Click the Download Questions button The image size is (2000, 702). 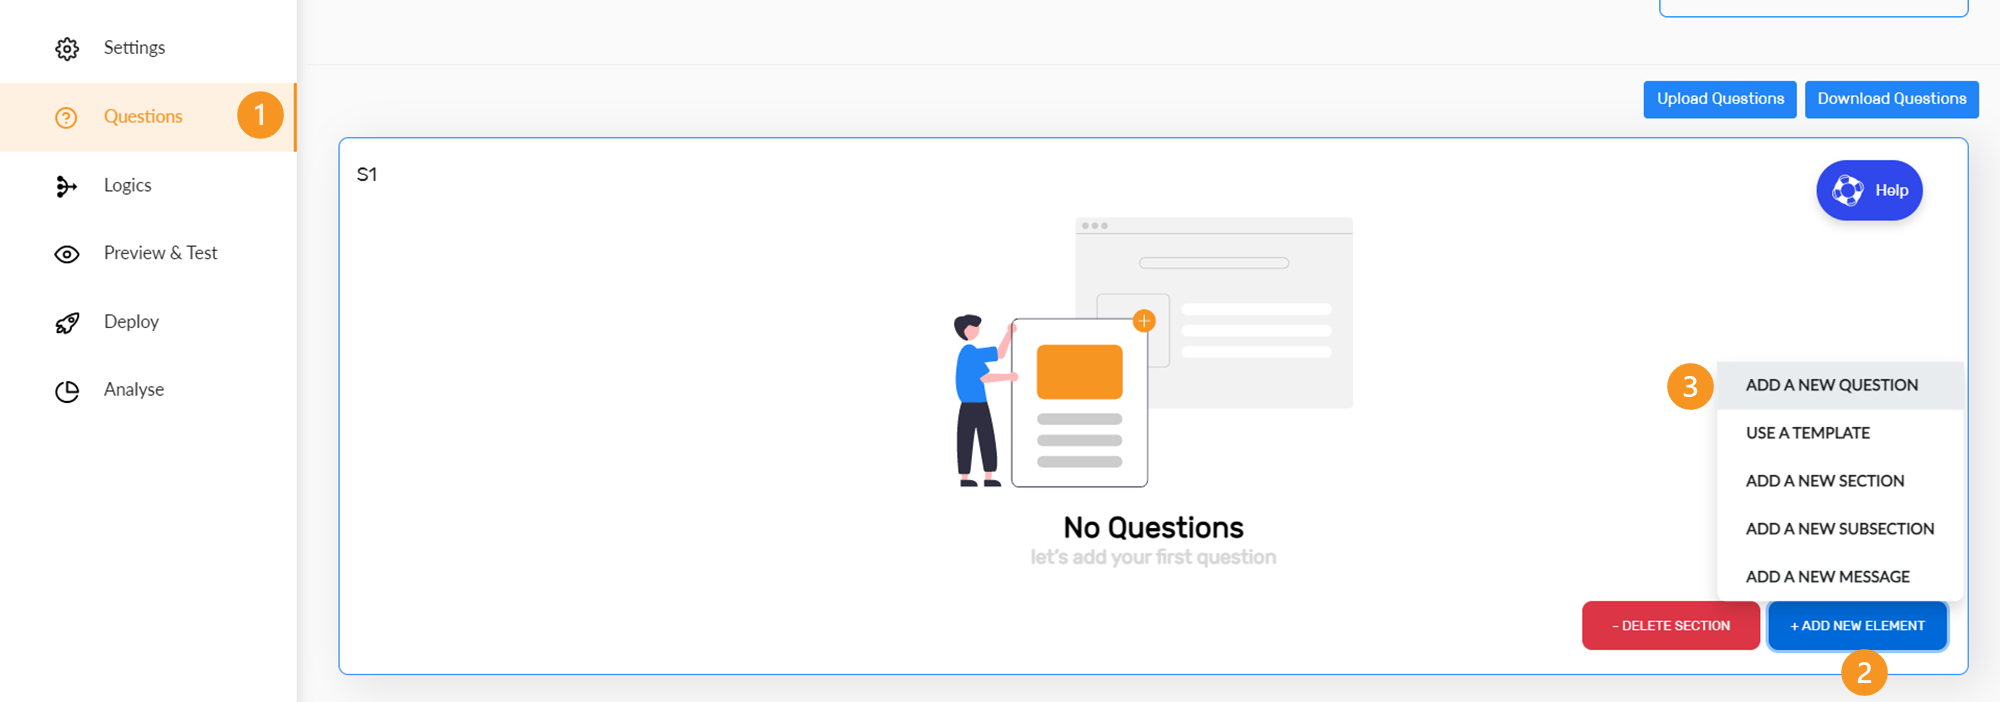click(x=1892, y=99)
